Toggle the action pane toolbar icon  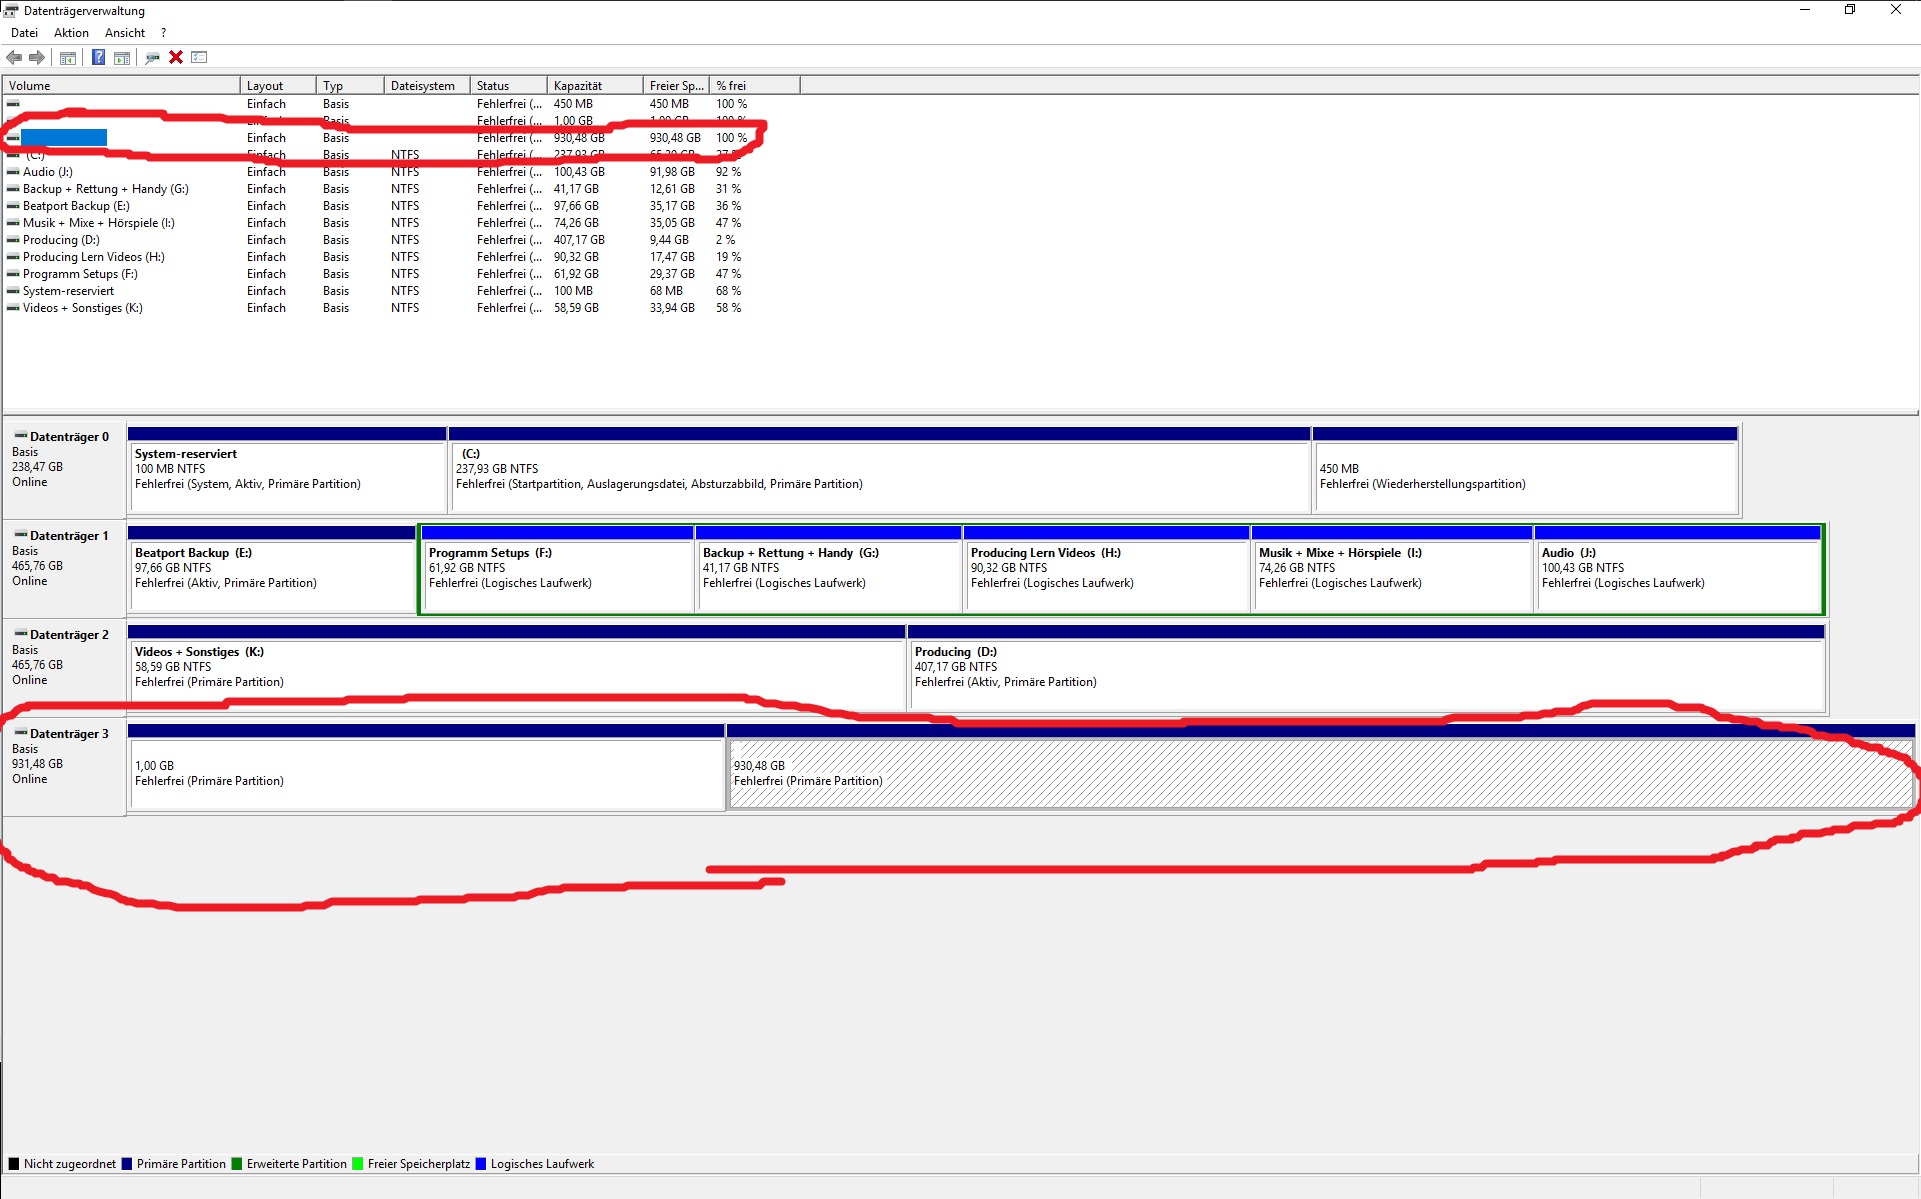(122, 57)
